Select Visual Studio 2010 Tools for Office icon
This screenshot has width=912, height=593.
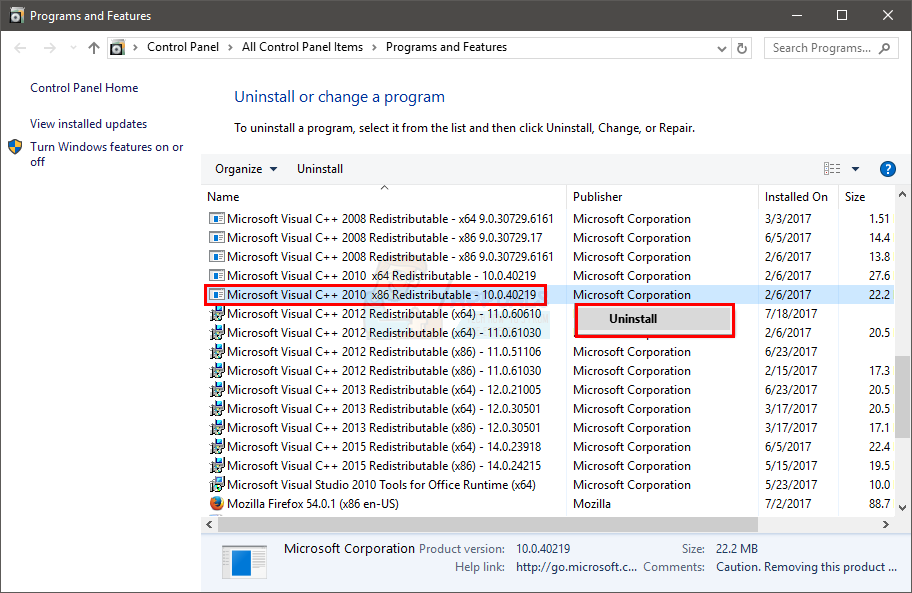point(217,485)
